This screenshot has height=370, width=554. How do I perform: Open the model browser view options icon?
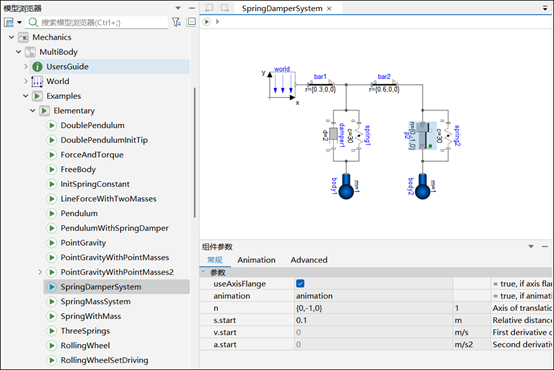tap(9, 23)
